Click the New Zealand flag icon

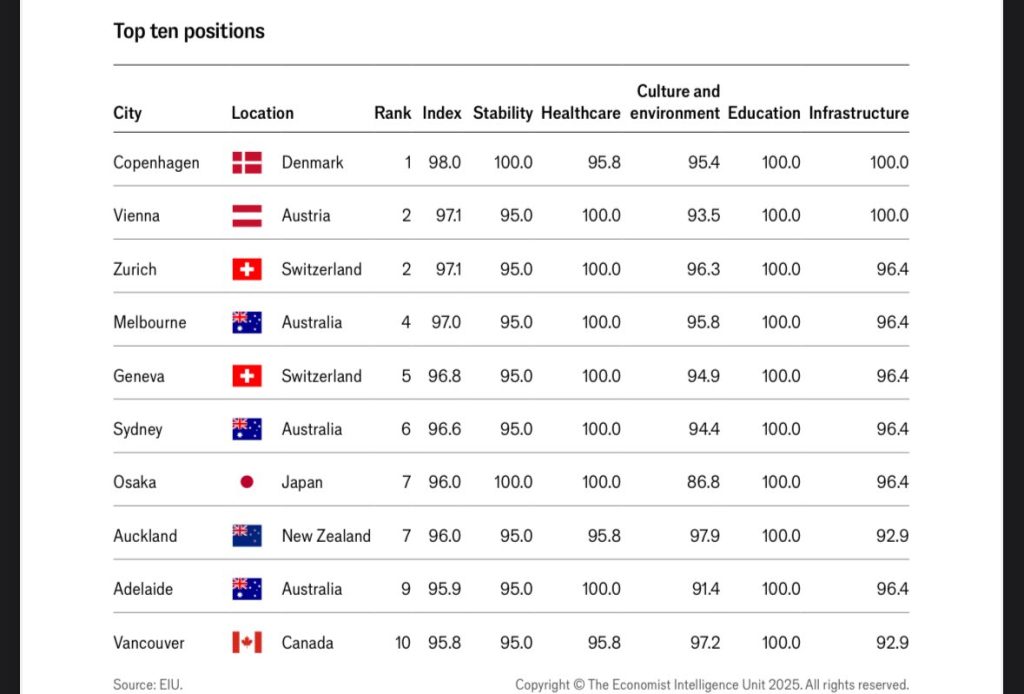[247, 536]
